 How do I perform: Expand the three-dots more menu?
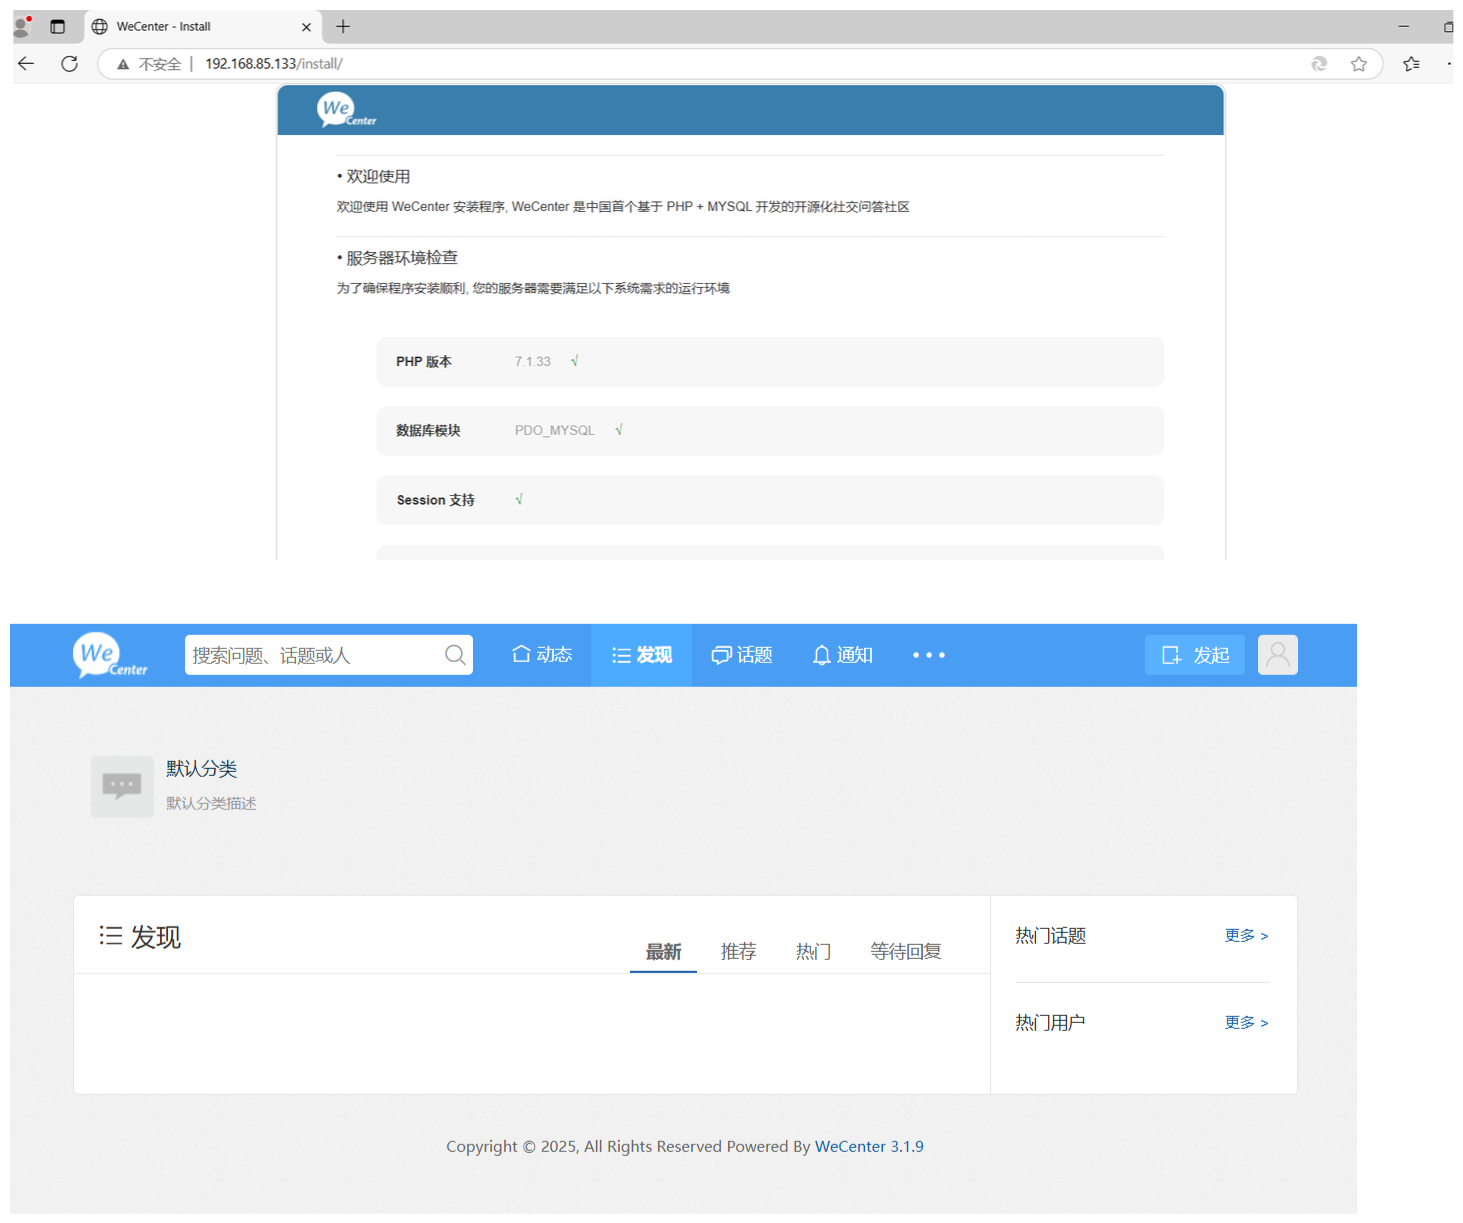click(x=928, y=655)
